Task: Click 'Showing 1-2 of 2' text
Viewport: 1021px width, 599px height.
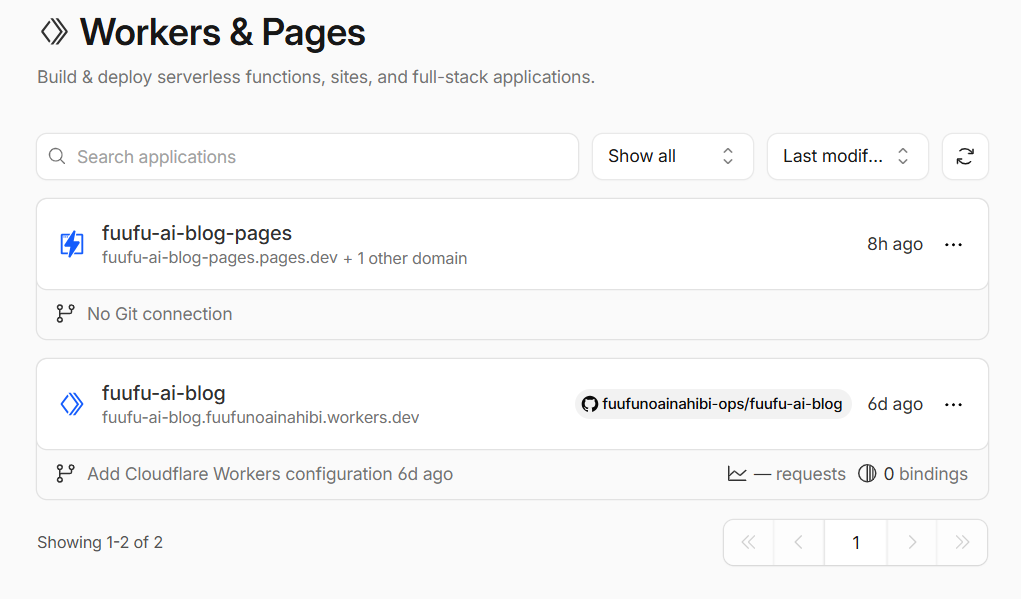Action: point(100,542)
